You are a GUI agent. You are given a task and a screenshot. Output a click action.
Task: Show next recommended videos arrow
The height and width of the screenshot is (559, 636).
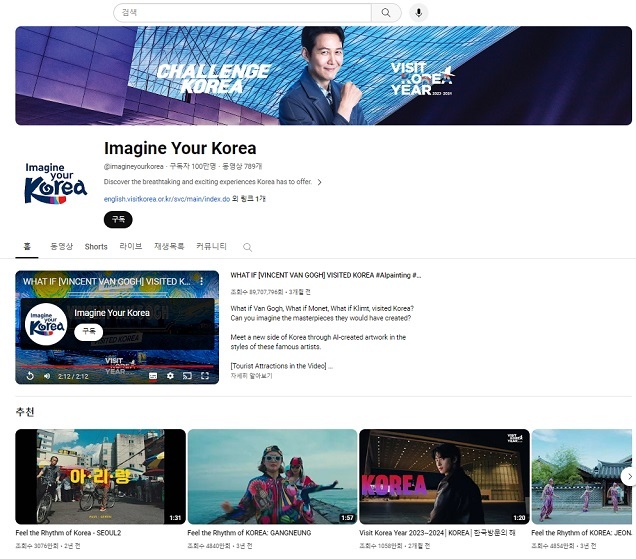628,476
